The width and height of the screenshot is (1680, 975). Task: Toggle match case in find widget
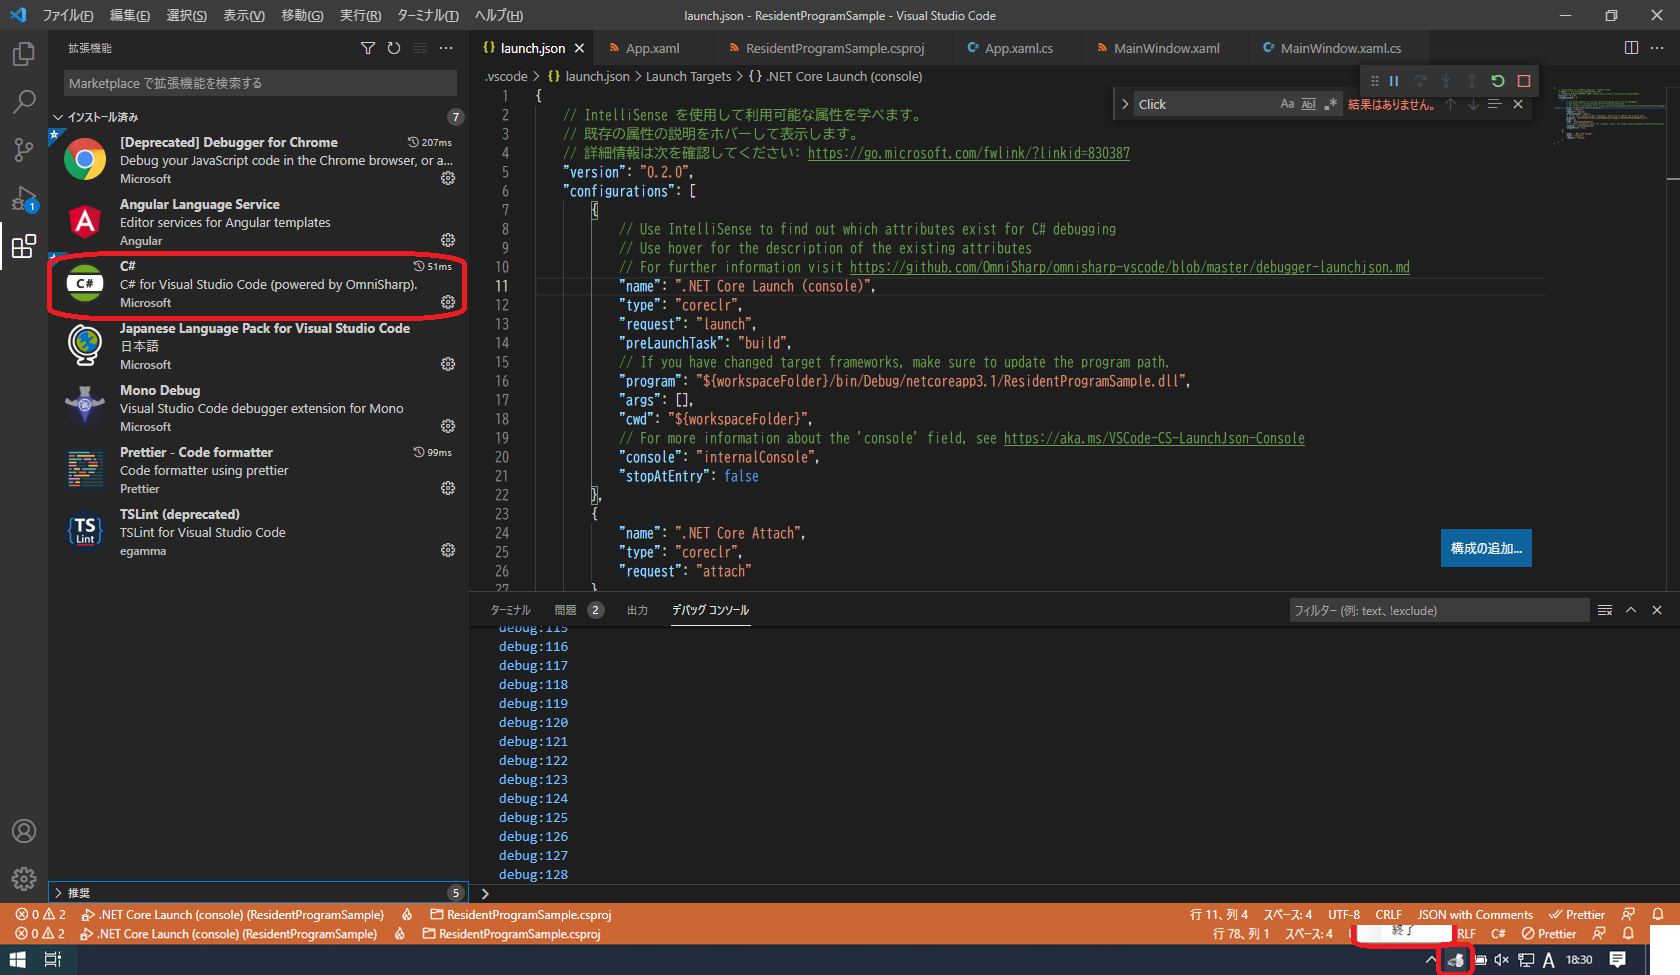point(1287,104)
